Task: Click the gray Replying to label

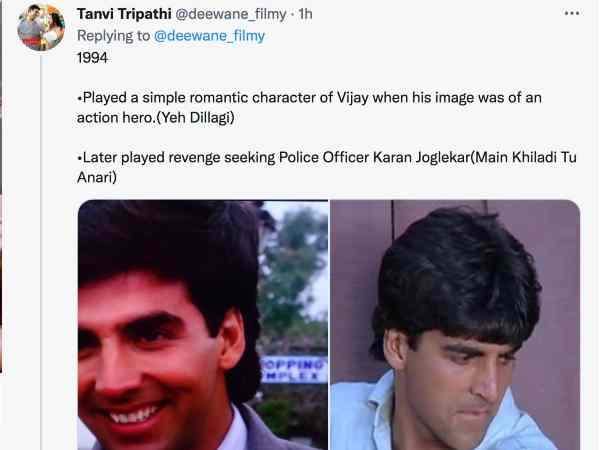Action: 113,36
